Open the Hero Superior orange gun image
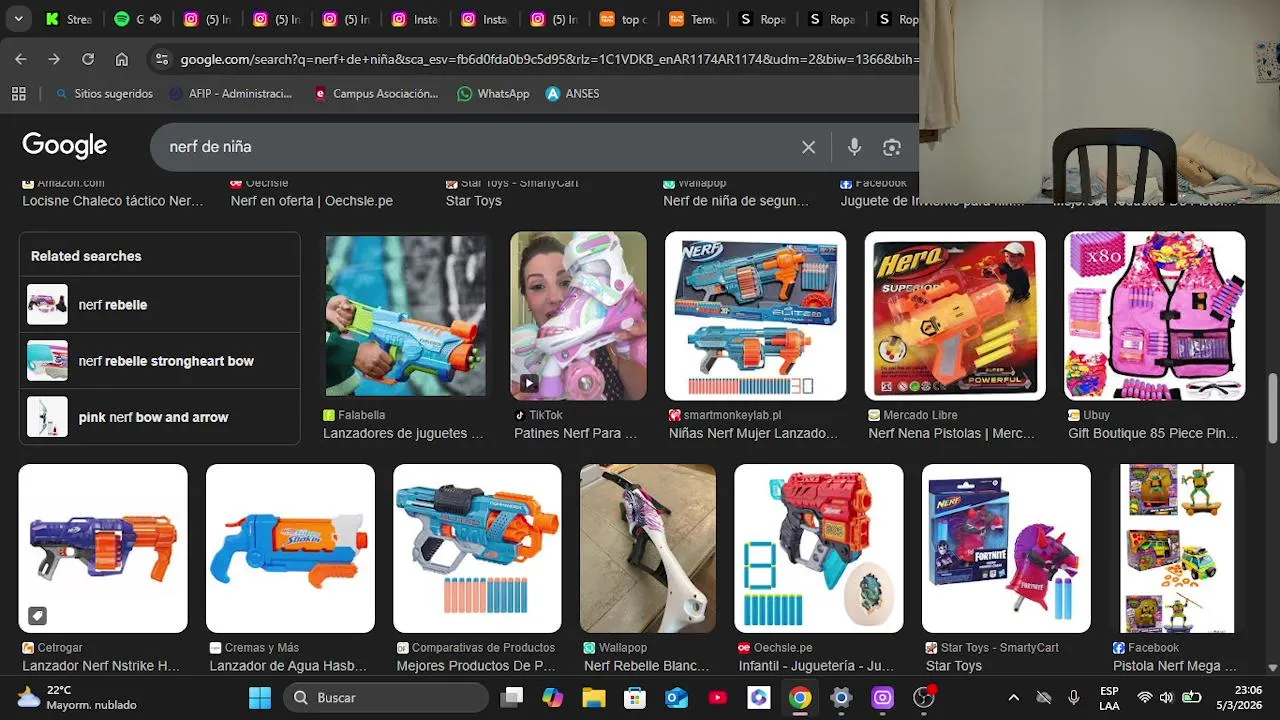 click(955, 316)
